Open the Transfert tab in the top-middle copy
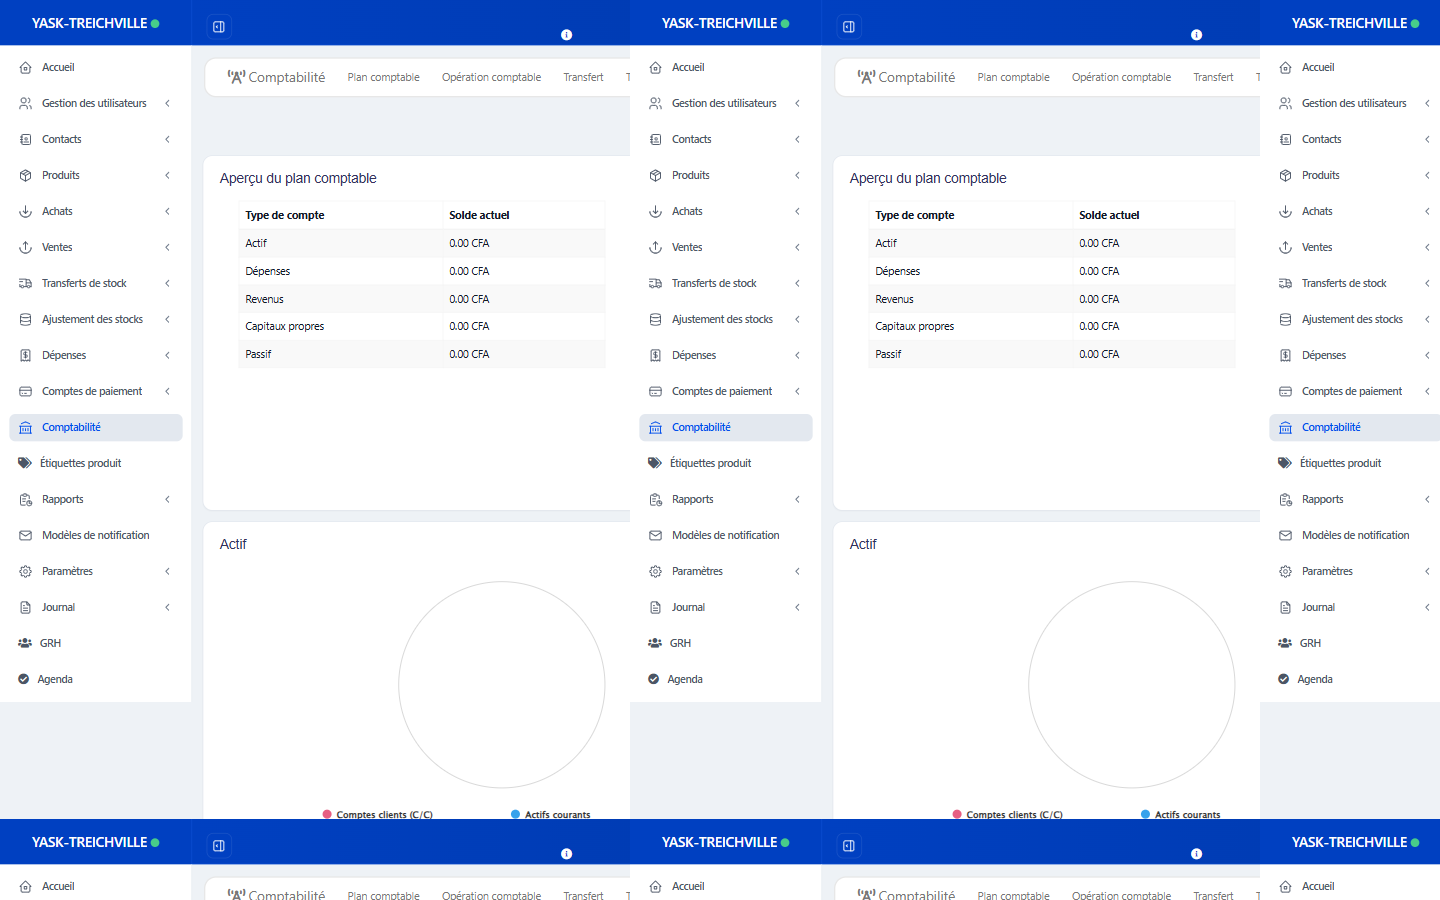The width and height of the screenshot is (1440, 900). (x=1213, y=78)
